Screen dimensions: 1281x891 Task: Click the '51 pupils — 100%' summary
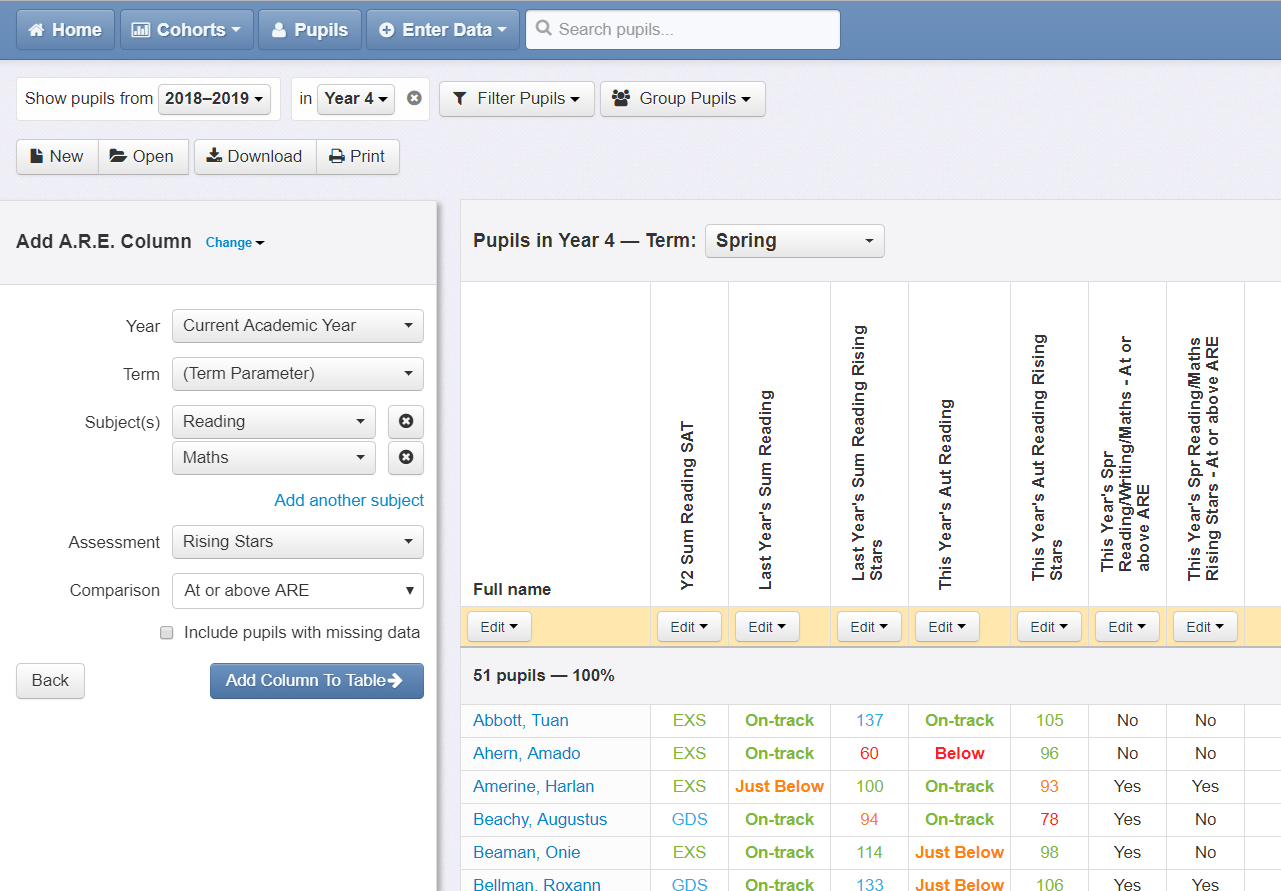point(544,676)
